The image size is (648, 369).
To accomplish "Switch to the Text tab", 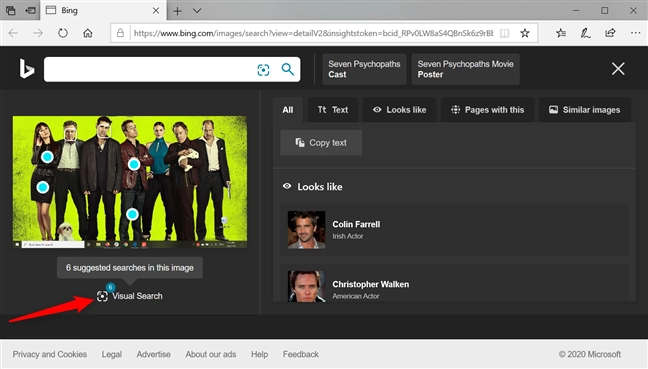I will click(x=333, y=110).
